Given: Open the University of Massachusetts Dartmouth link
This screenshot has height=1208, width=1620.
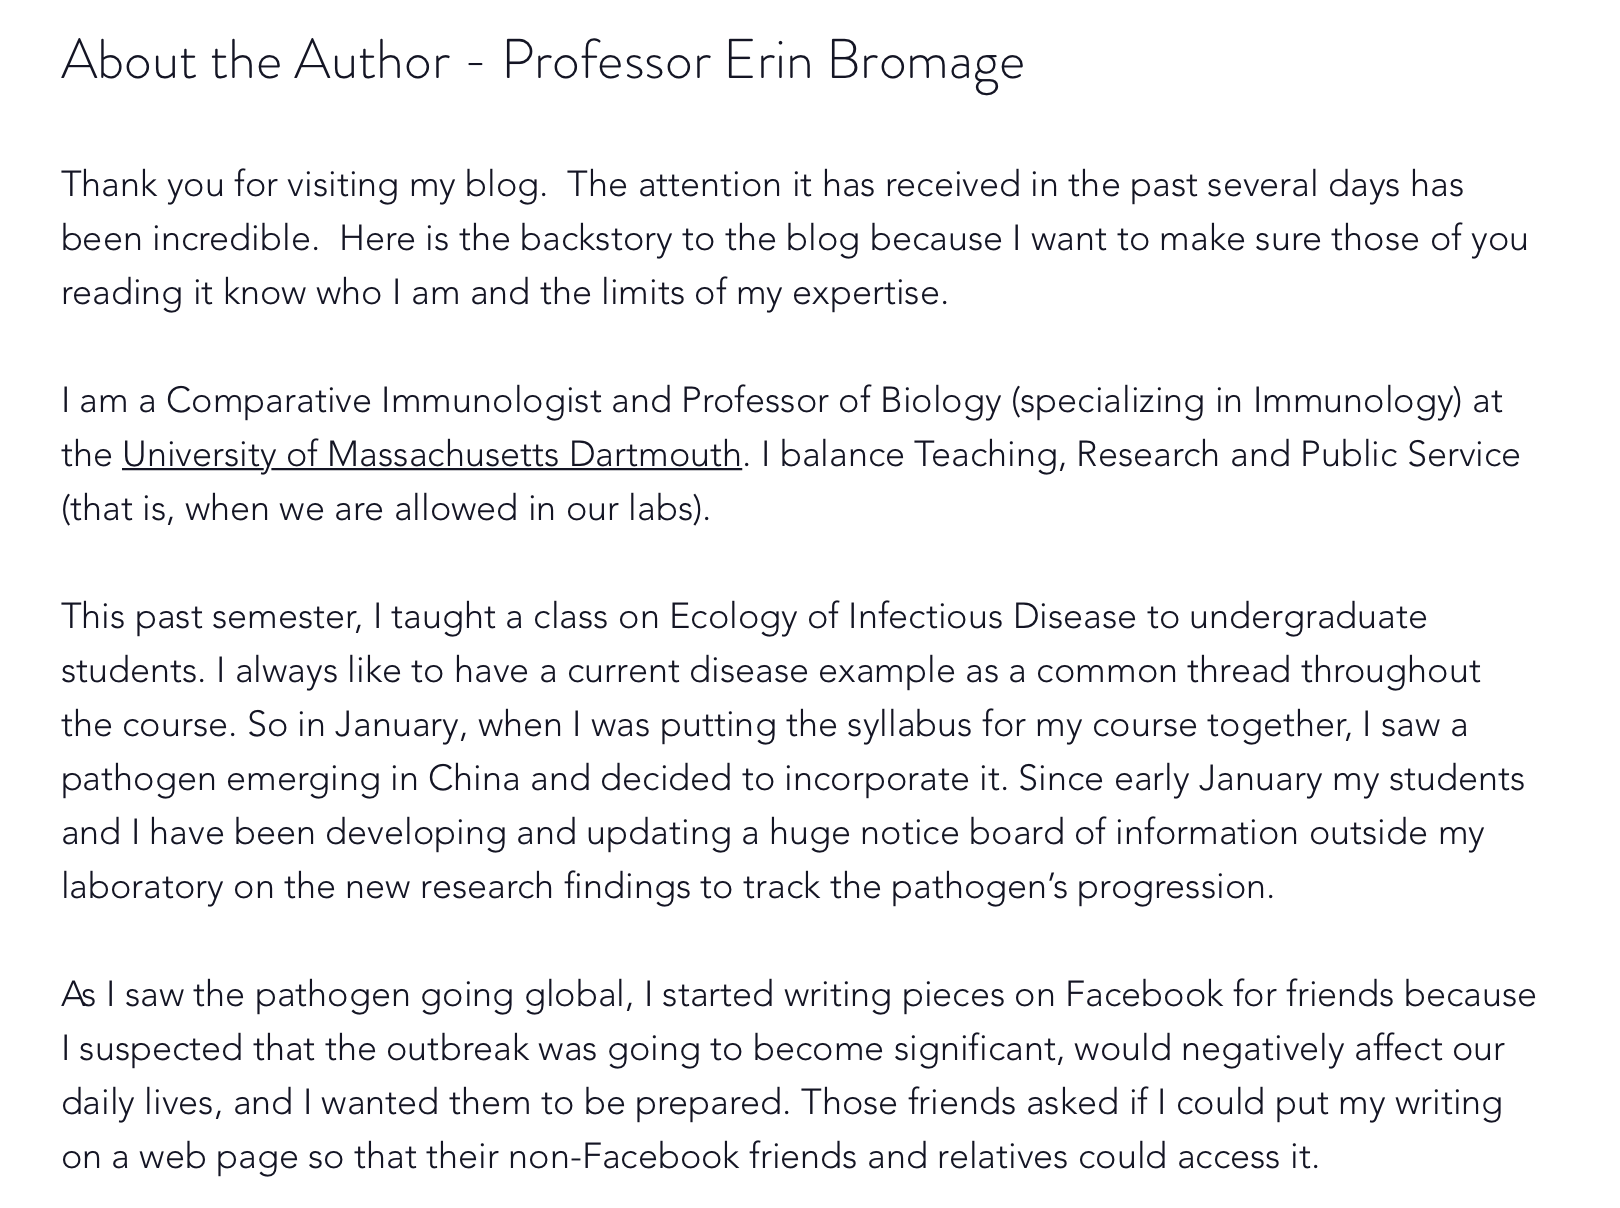Looking at the screenshot, I should click(431, 454).
